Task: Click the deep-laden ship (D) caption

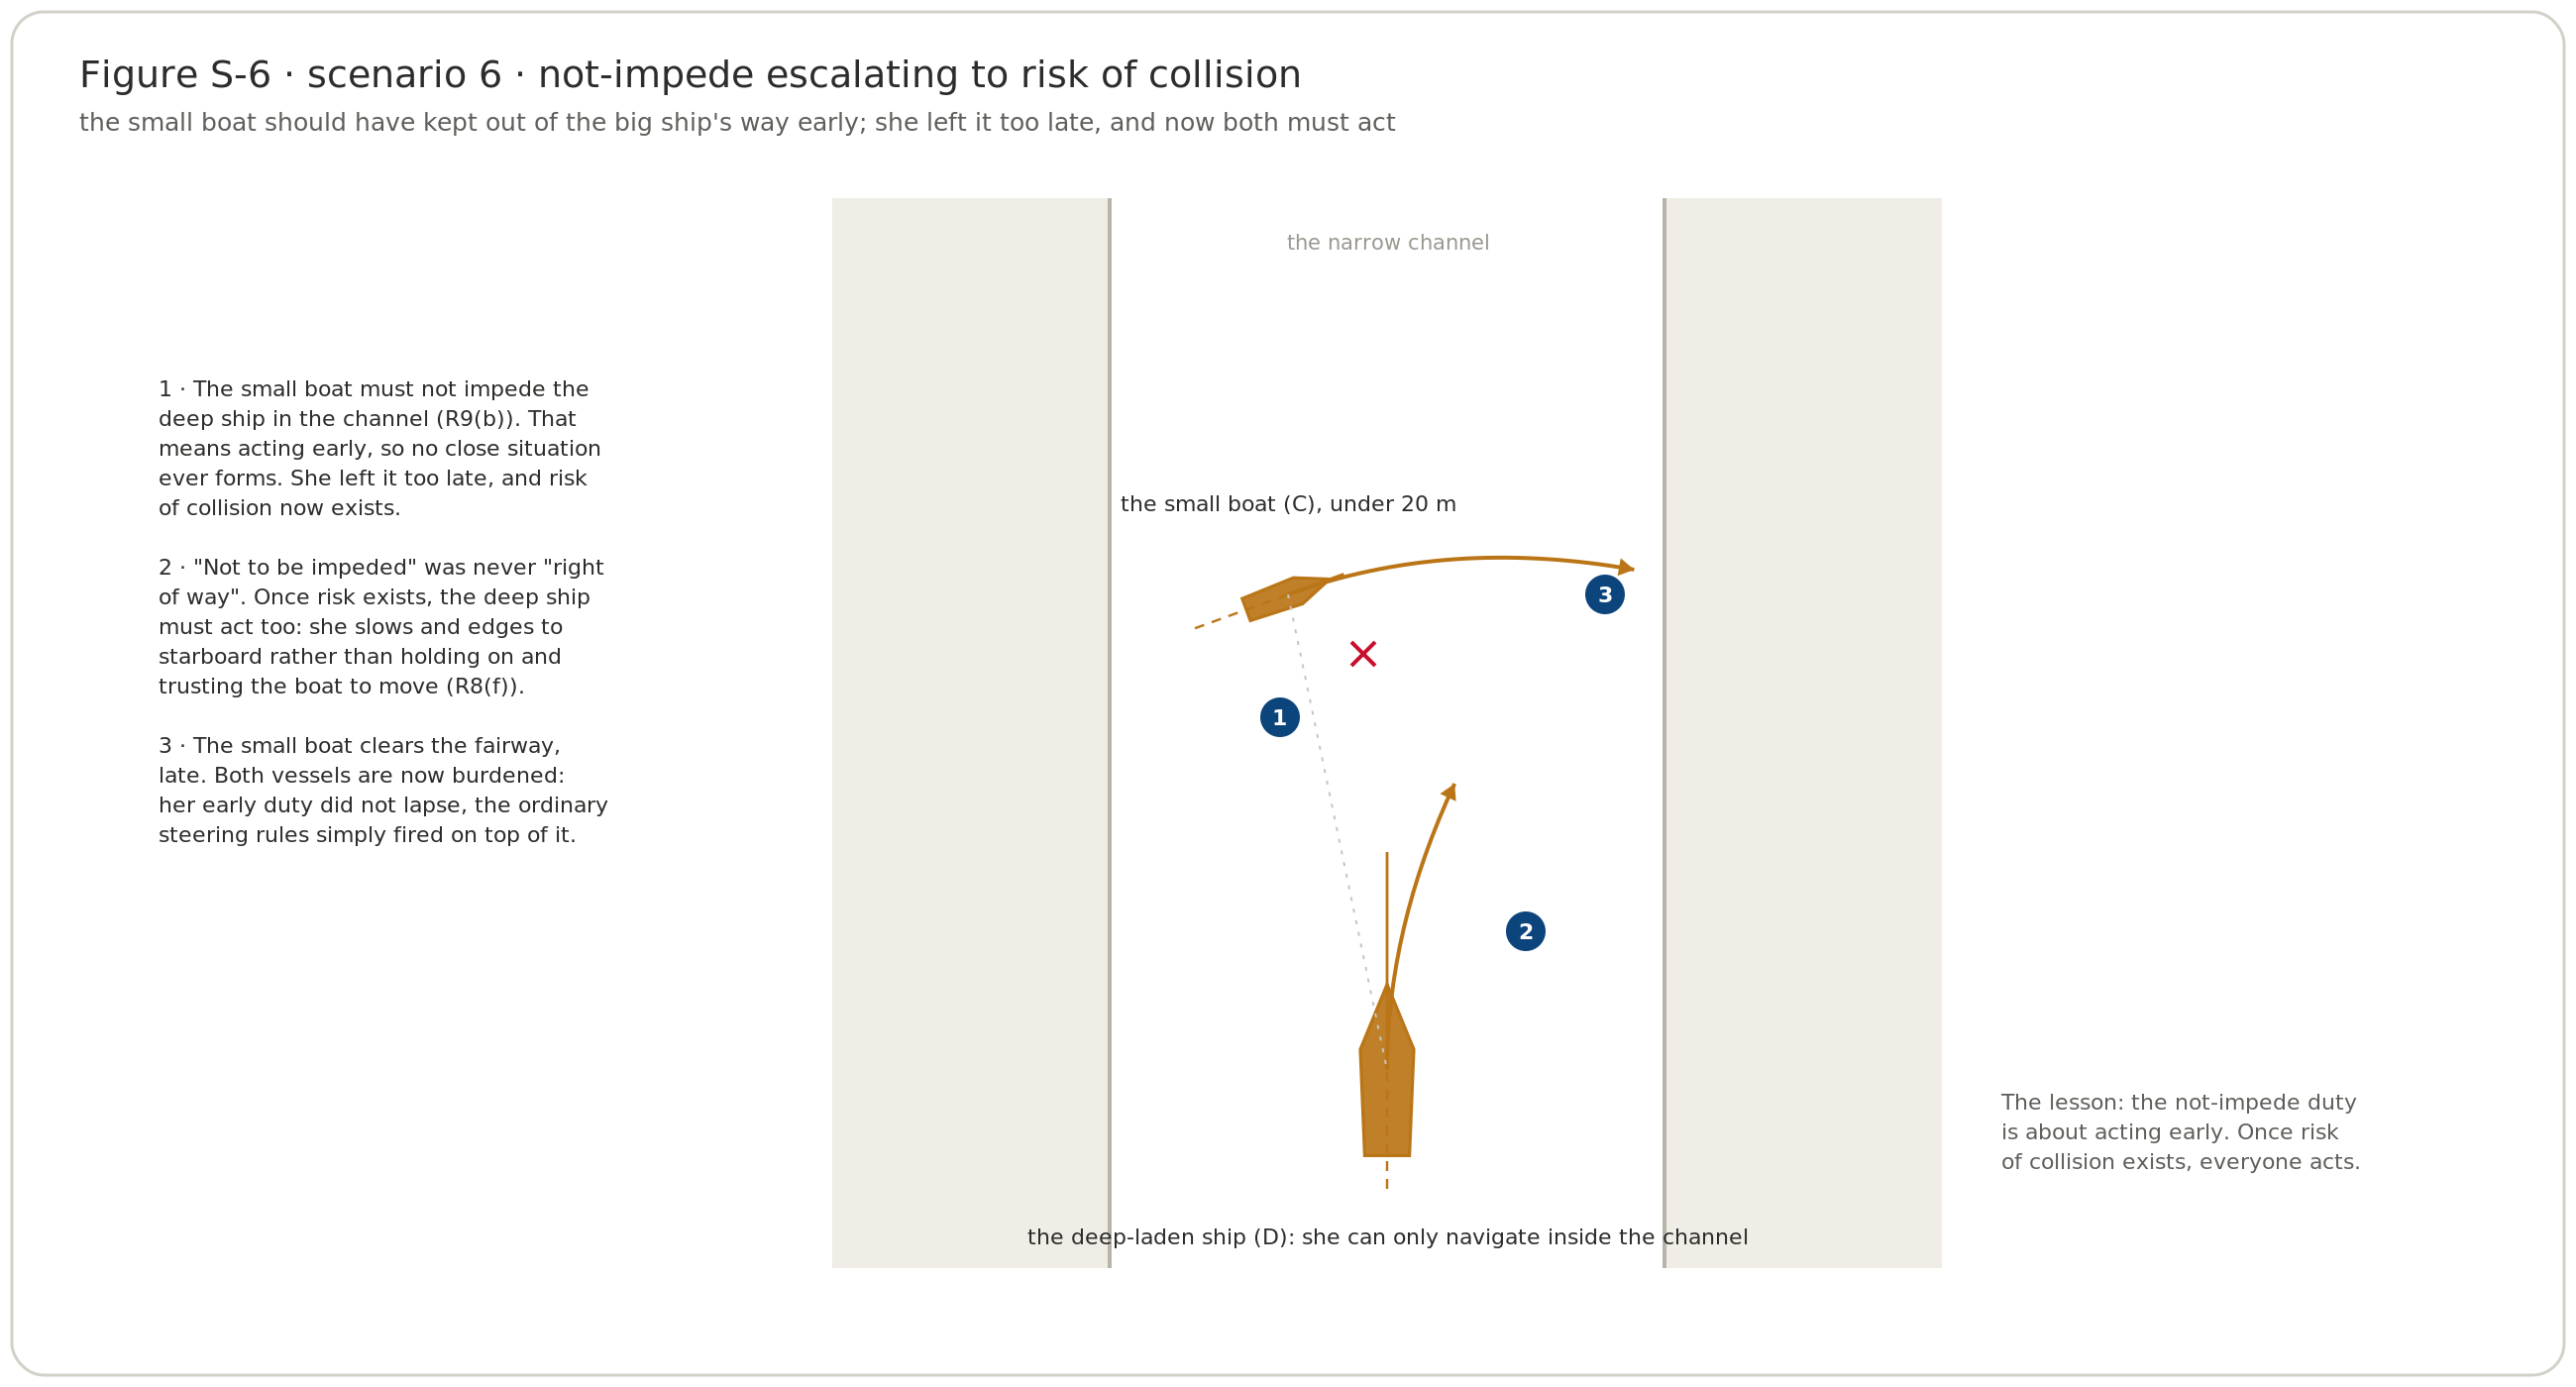Action: point(1387,1237)
